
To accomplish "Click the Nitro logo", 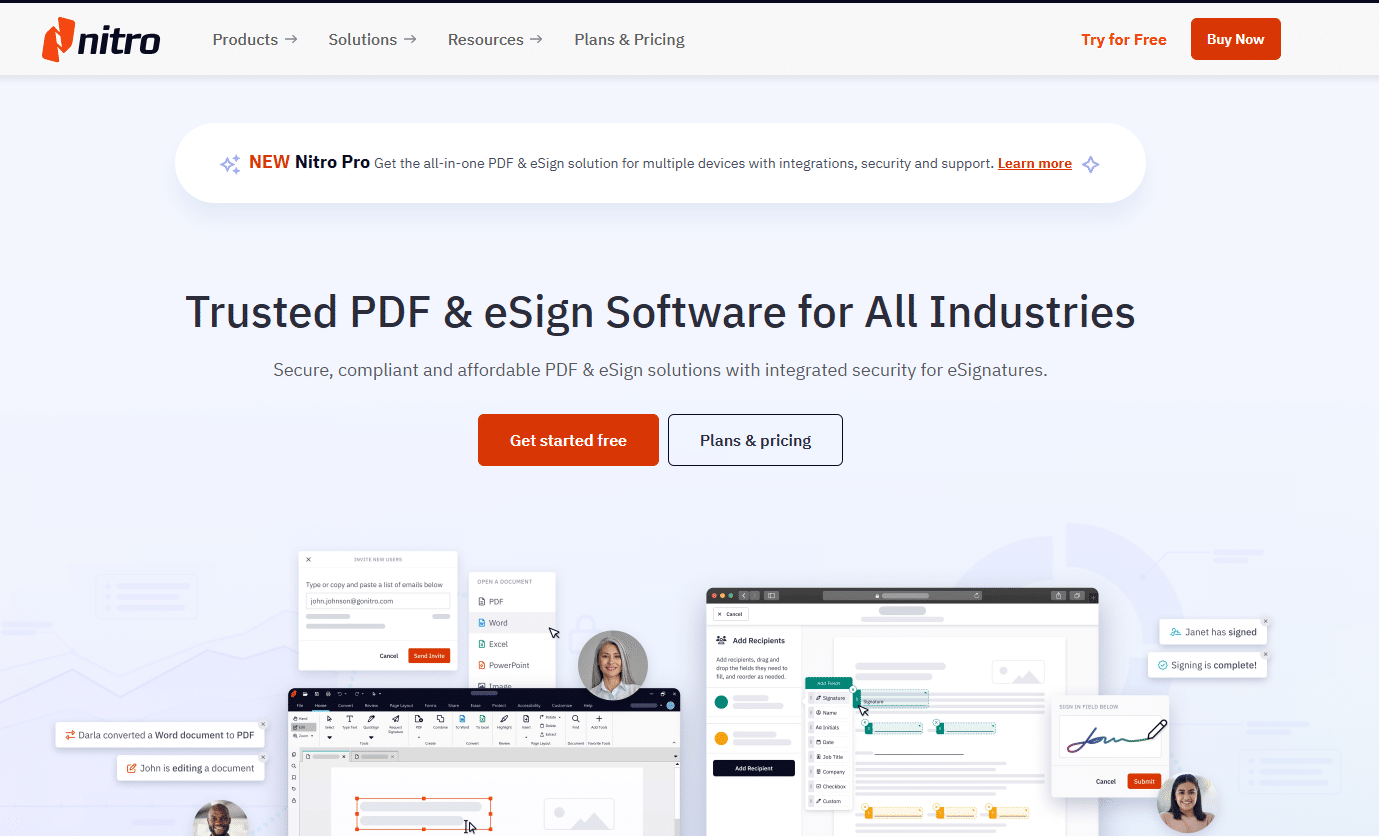I will [101, 40].
